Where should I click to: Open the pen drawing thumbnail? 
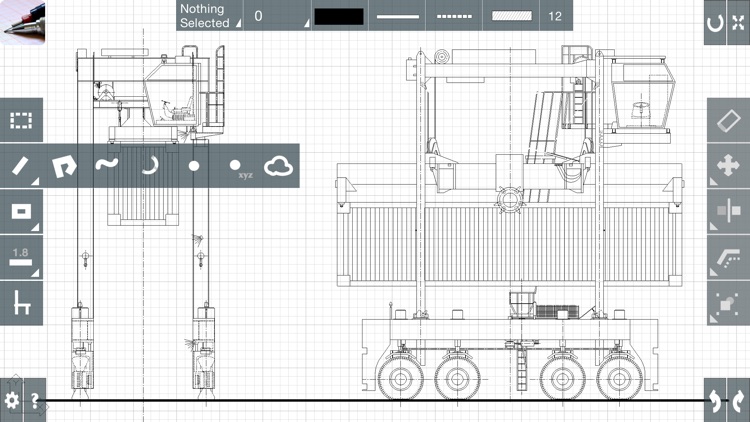22,22
